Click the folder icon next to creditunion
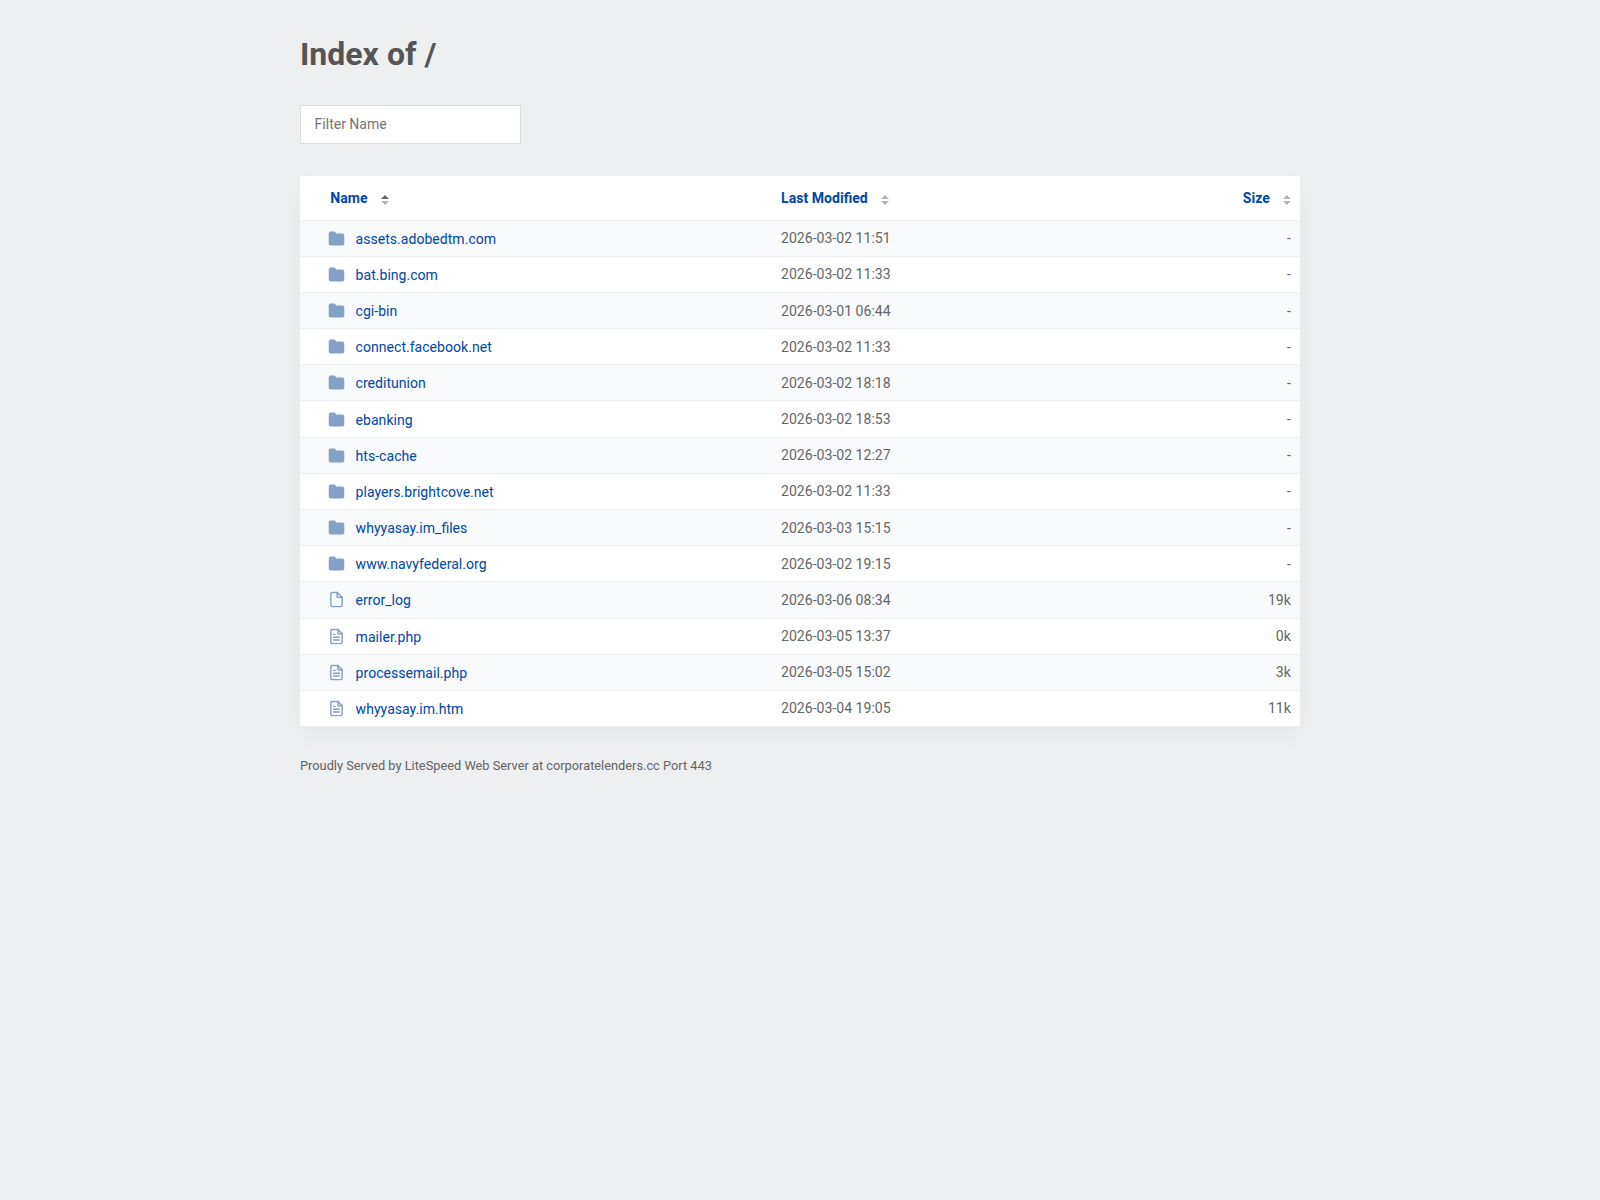 (x=337, y=382)
